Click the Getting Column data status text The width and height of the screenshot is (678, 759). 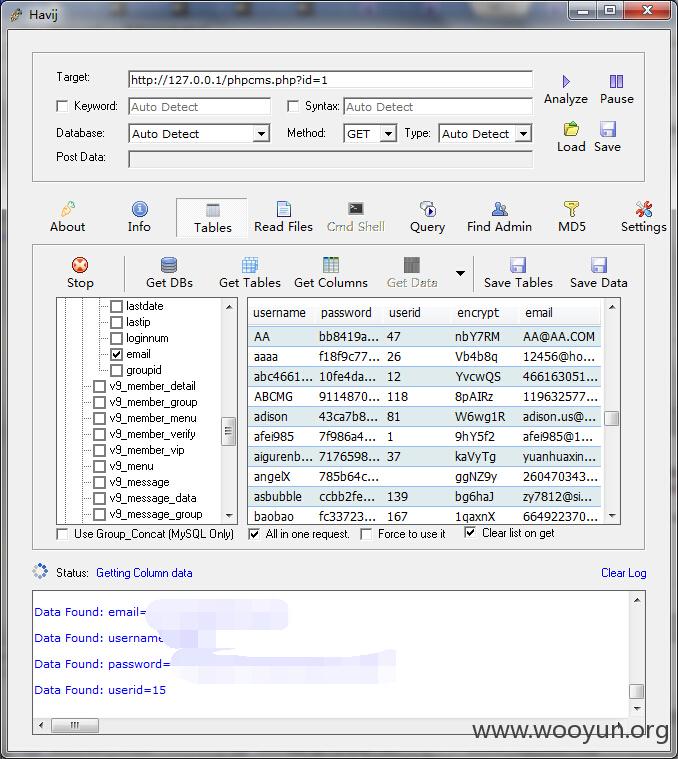[x=144, y=573]
